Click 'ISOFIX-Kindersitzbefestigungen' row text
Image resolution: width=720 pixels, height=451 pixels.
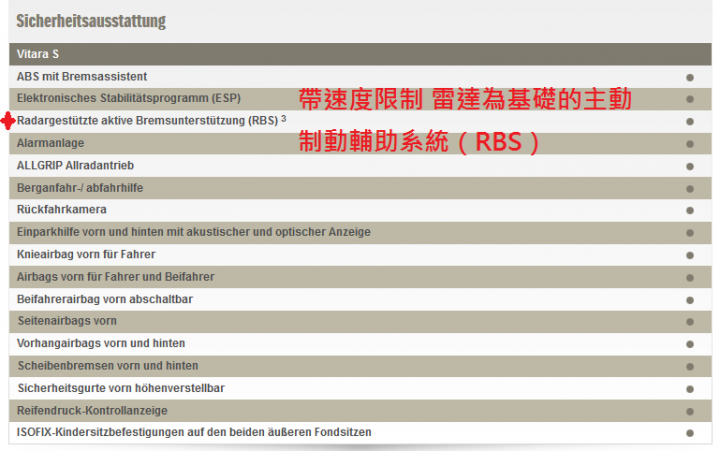tap(194, 433)
